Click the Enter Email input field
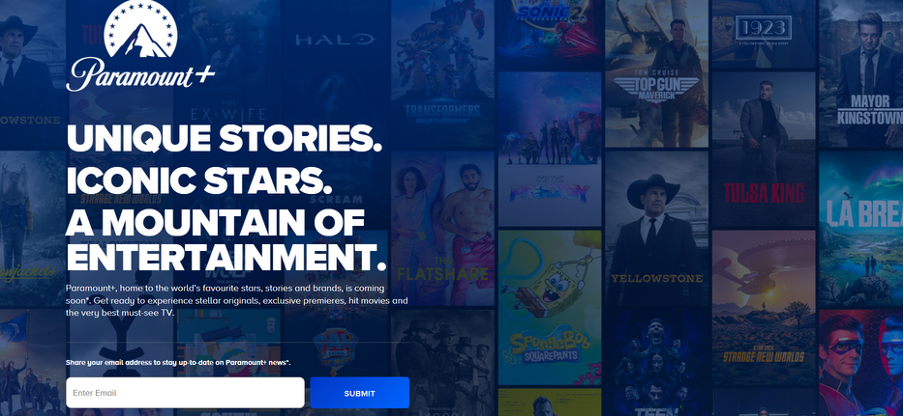Viewport: 904px width, 416px height. click(x=185, y=393)
